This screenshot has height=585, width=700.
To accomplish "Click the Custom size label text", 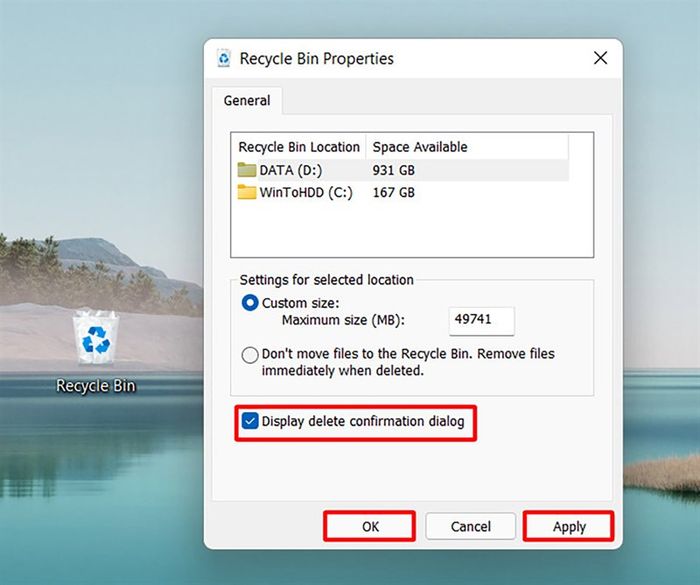I will 300,303.
